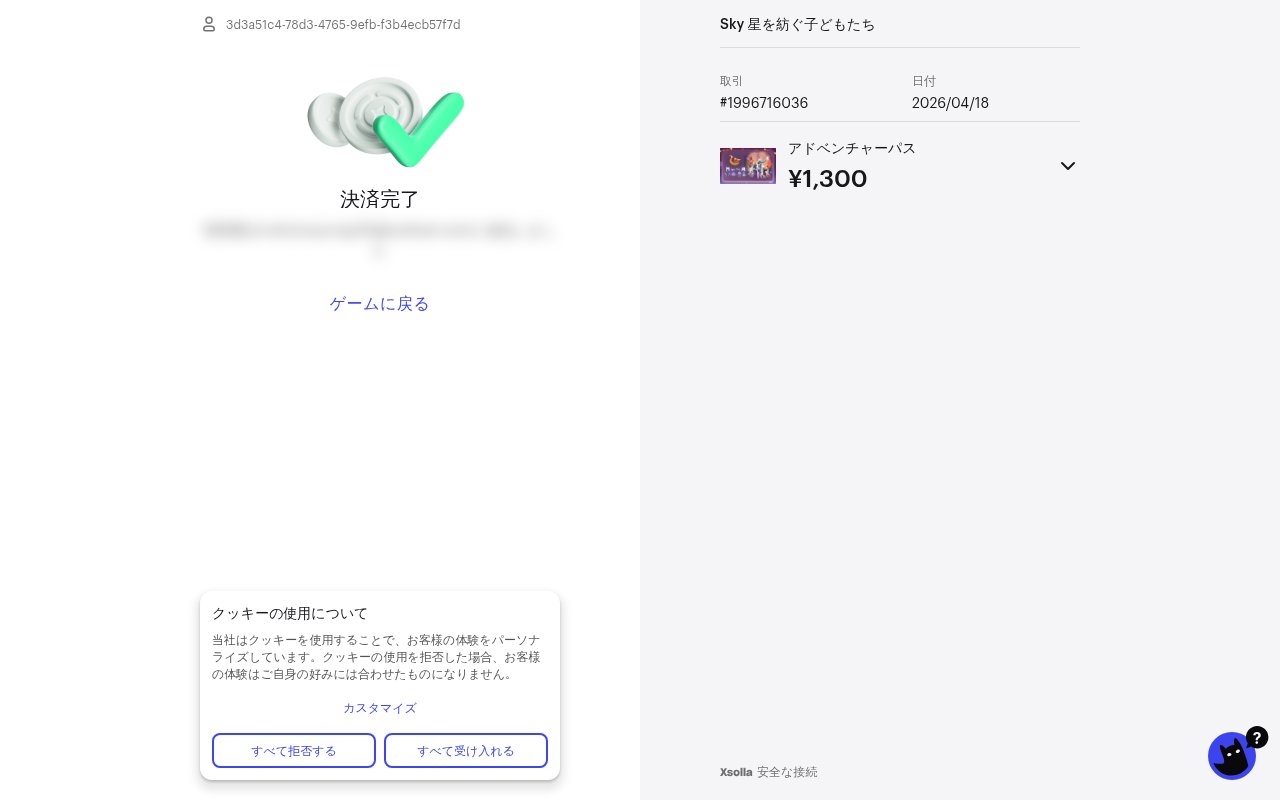
Task: Click the ¥1,300 price
Action: pyautogui.click(x=827, y=179)
